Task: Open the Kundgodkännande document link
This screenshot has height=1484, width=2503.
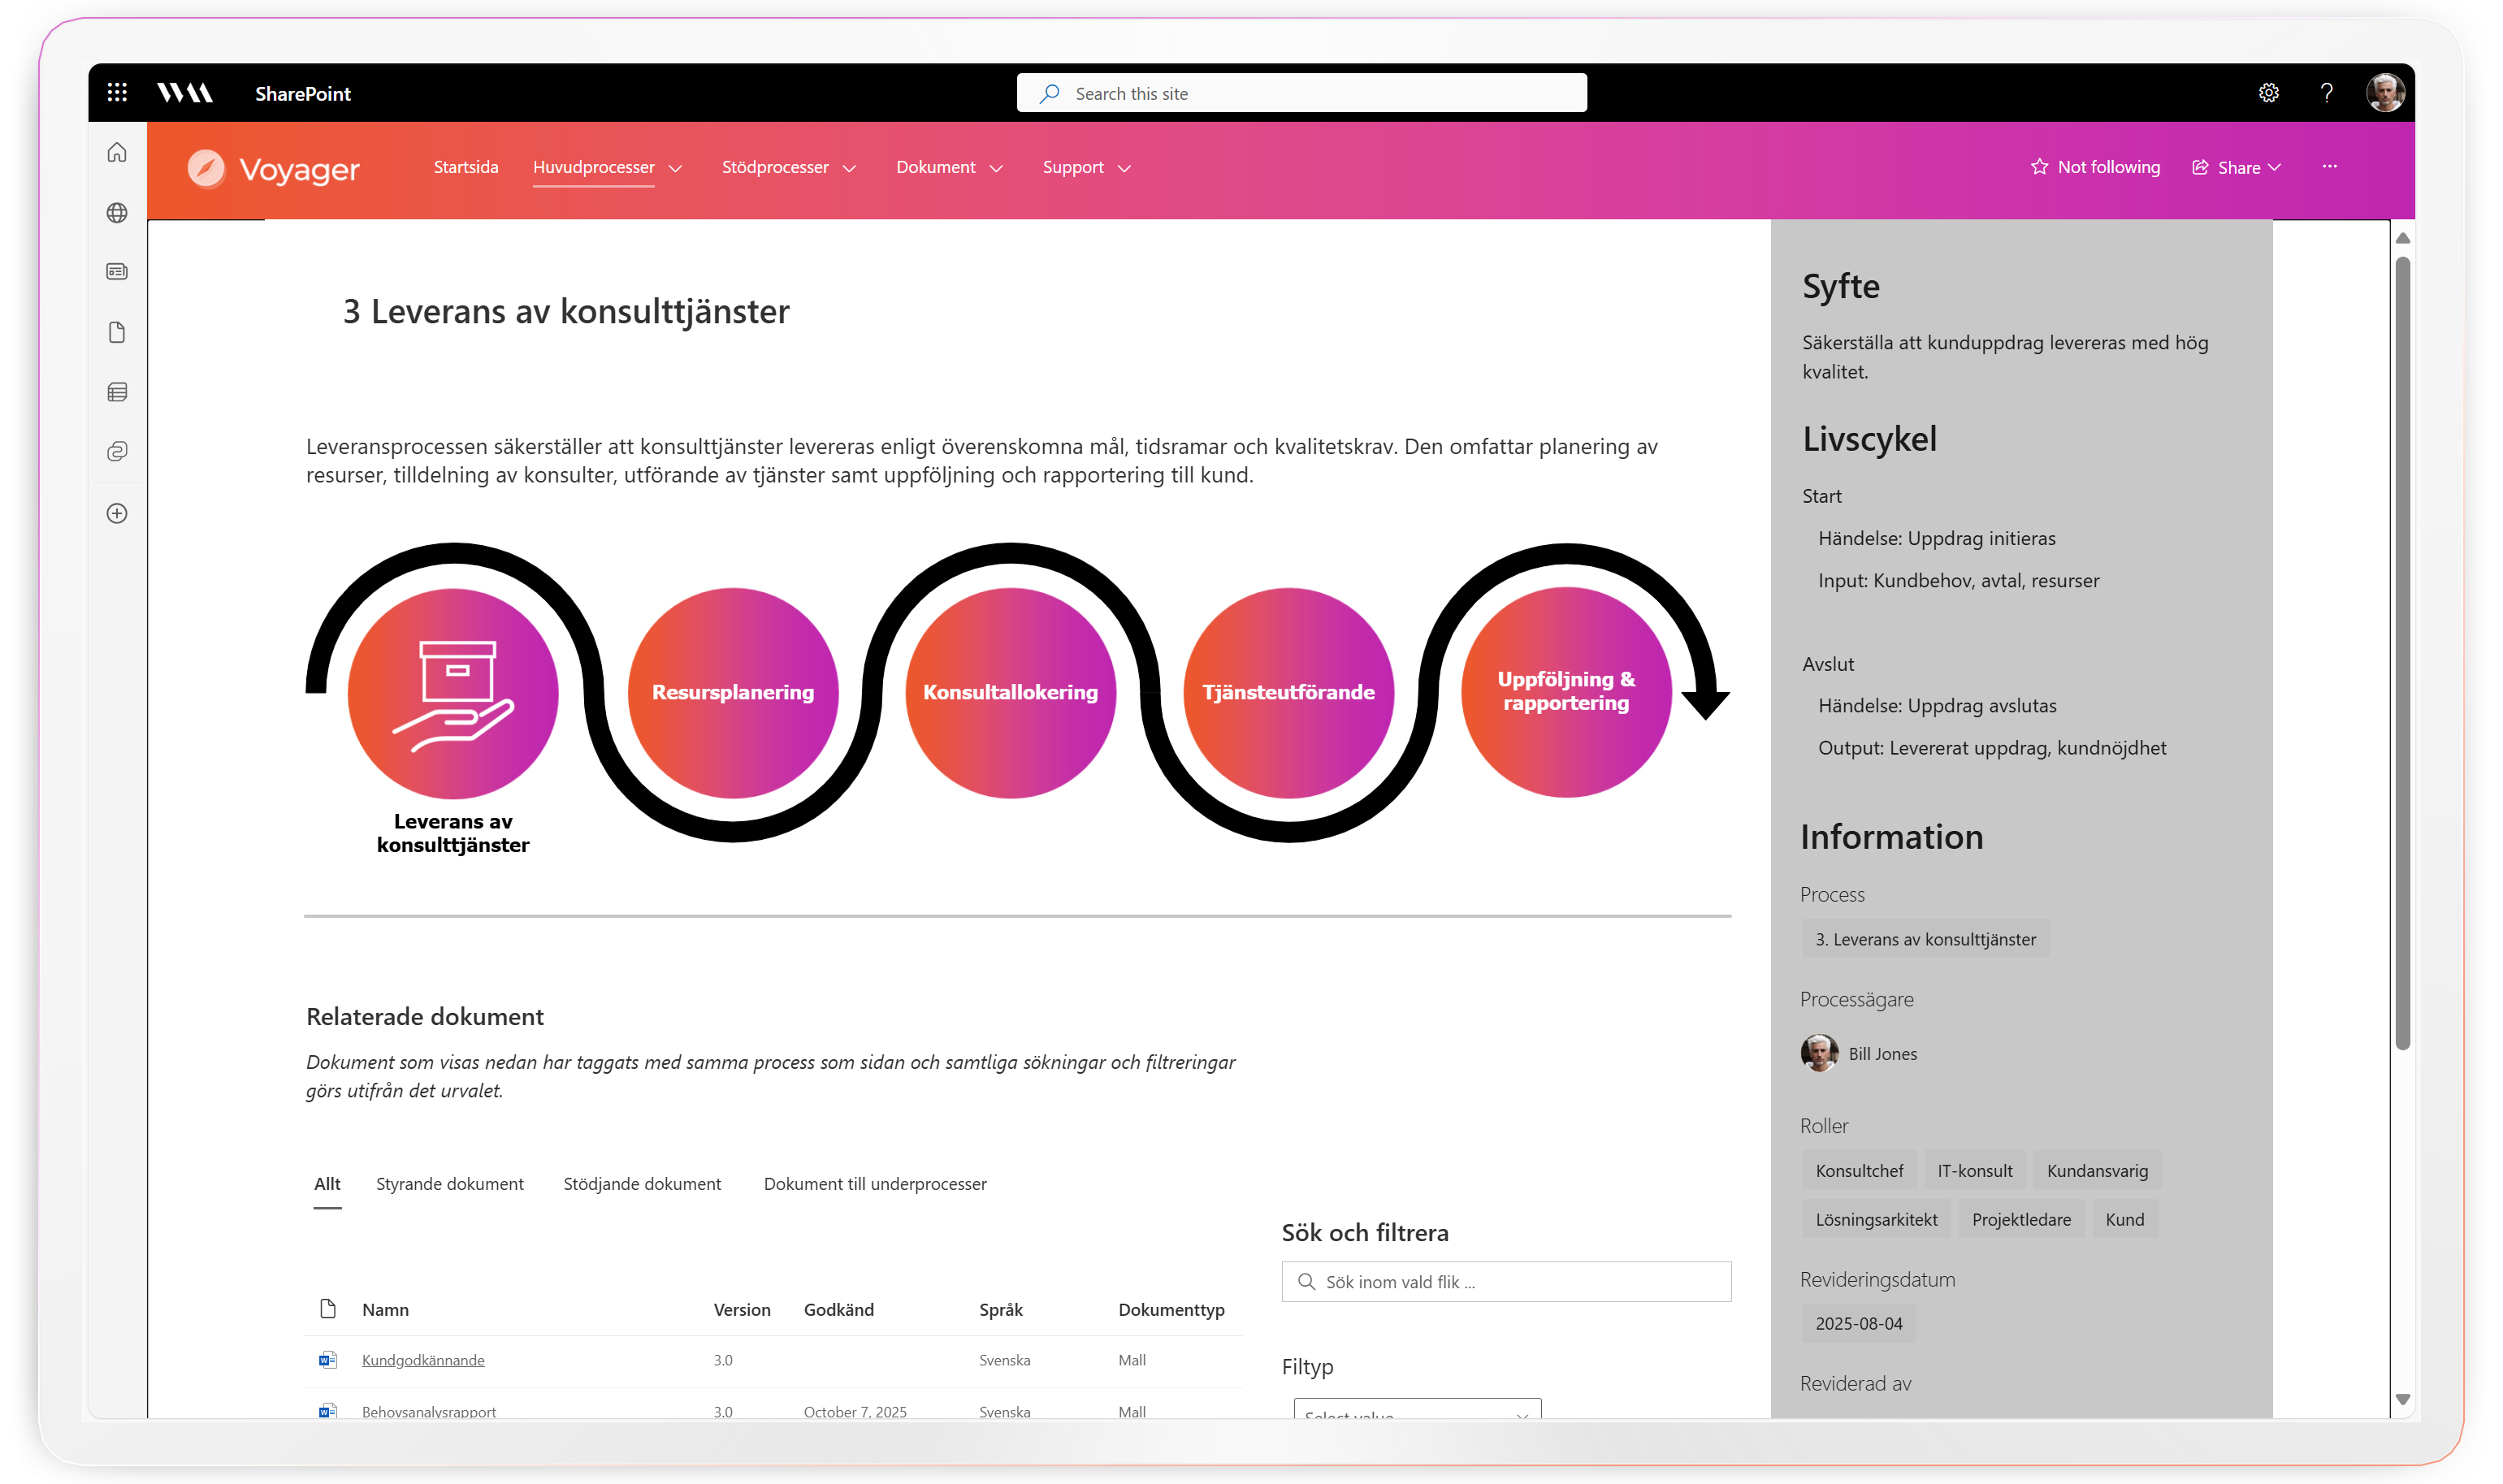Action: pyautogui.click(x=423, y=1359)
